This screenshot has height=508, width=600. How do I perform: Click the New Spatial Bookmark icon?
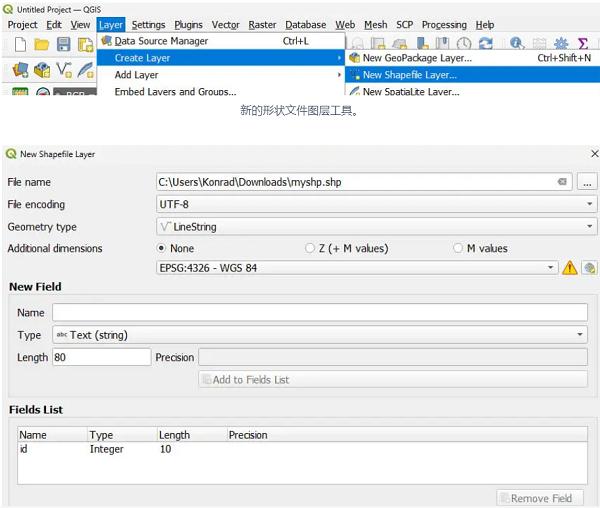[422, 44]
